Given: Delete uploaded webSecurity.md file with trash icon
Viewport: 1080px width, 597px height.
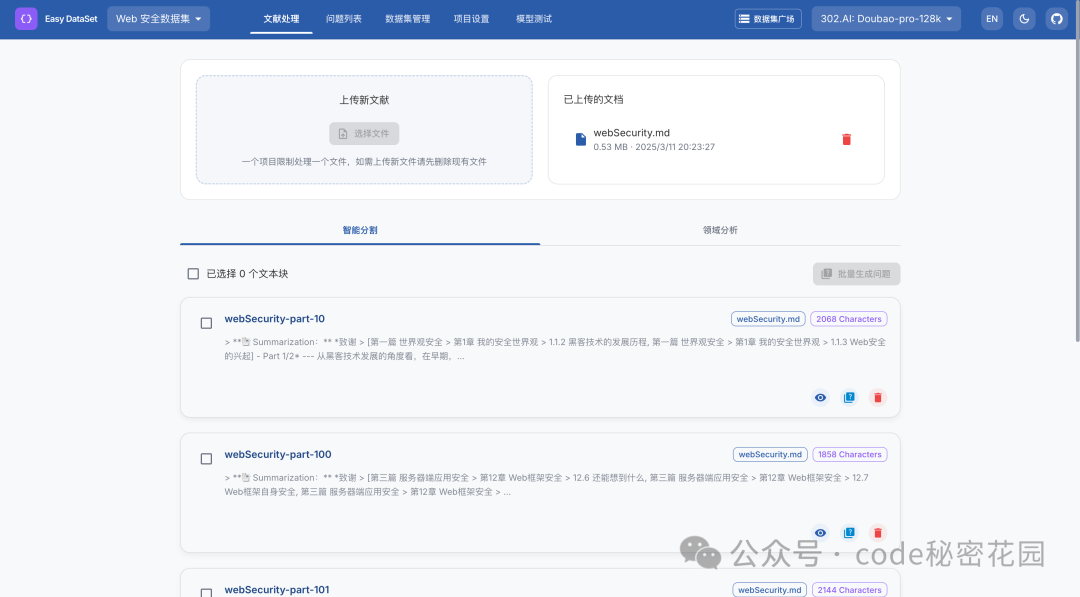Looking at the screenshot, I should point(847,139).
